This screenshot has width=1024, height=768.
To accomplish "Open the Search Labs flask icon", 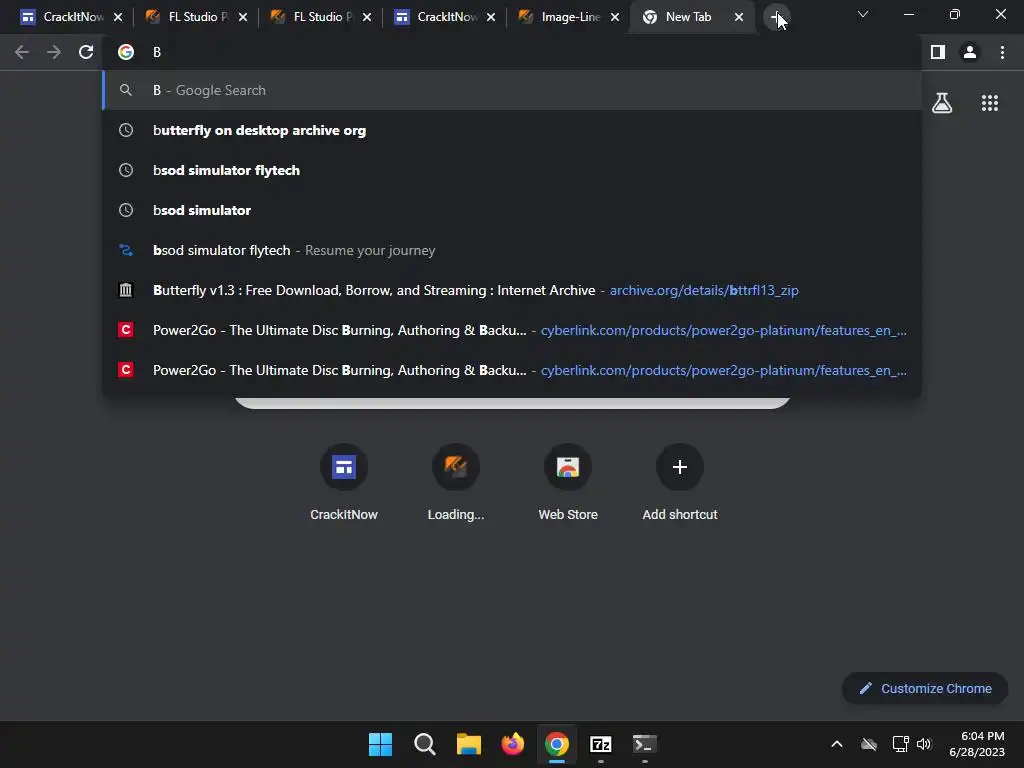I will click(x=942, y=103).
